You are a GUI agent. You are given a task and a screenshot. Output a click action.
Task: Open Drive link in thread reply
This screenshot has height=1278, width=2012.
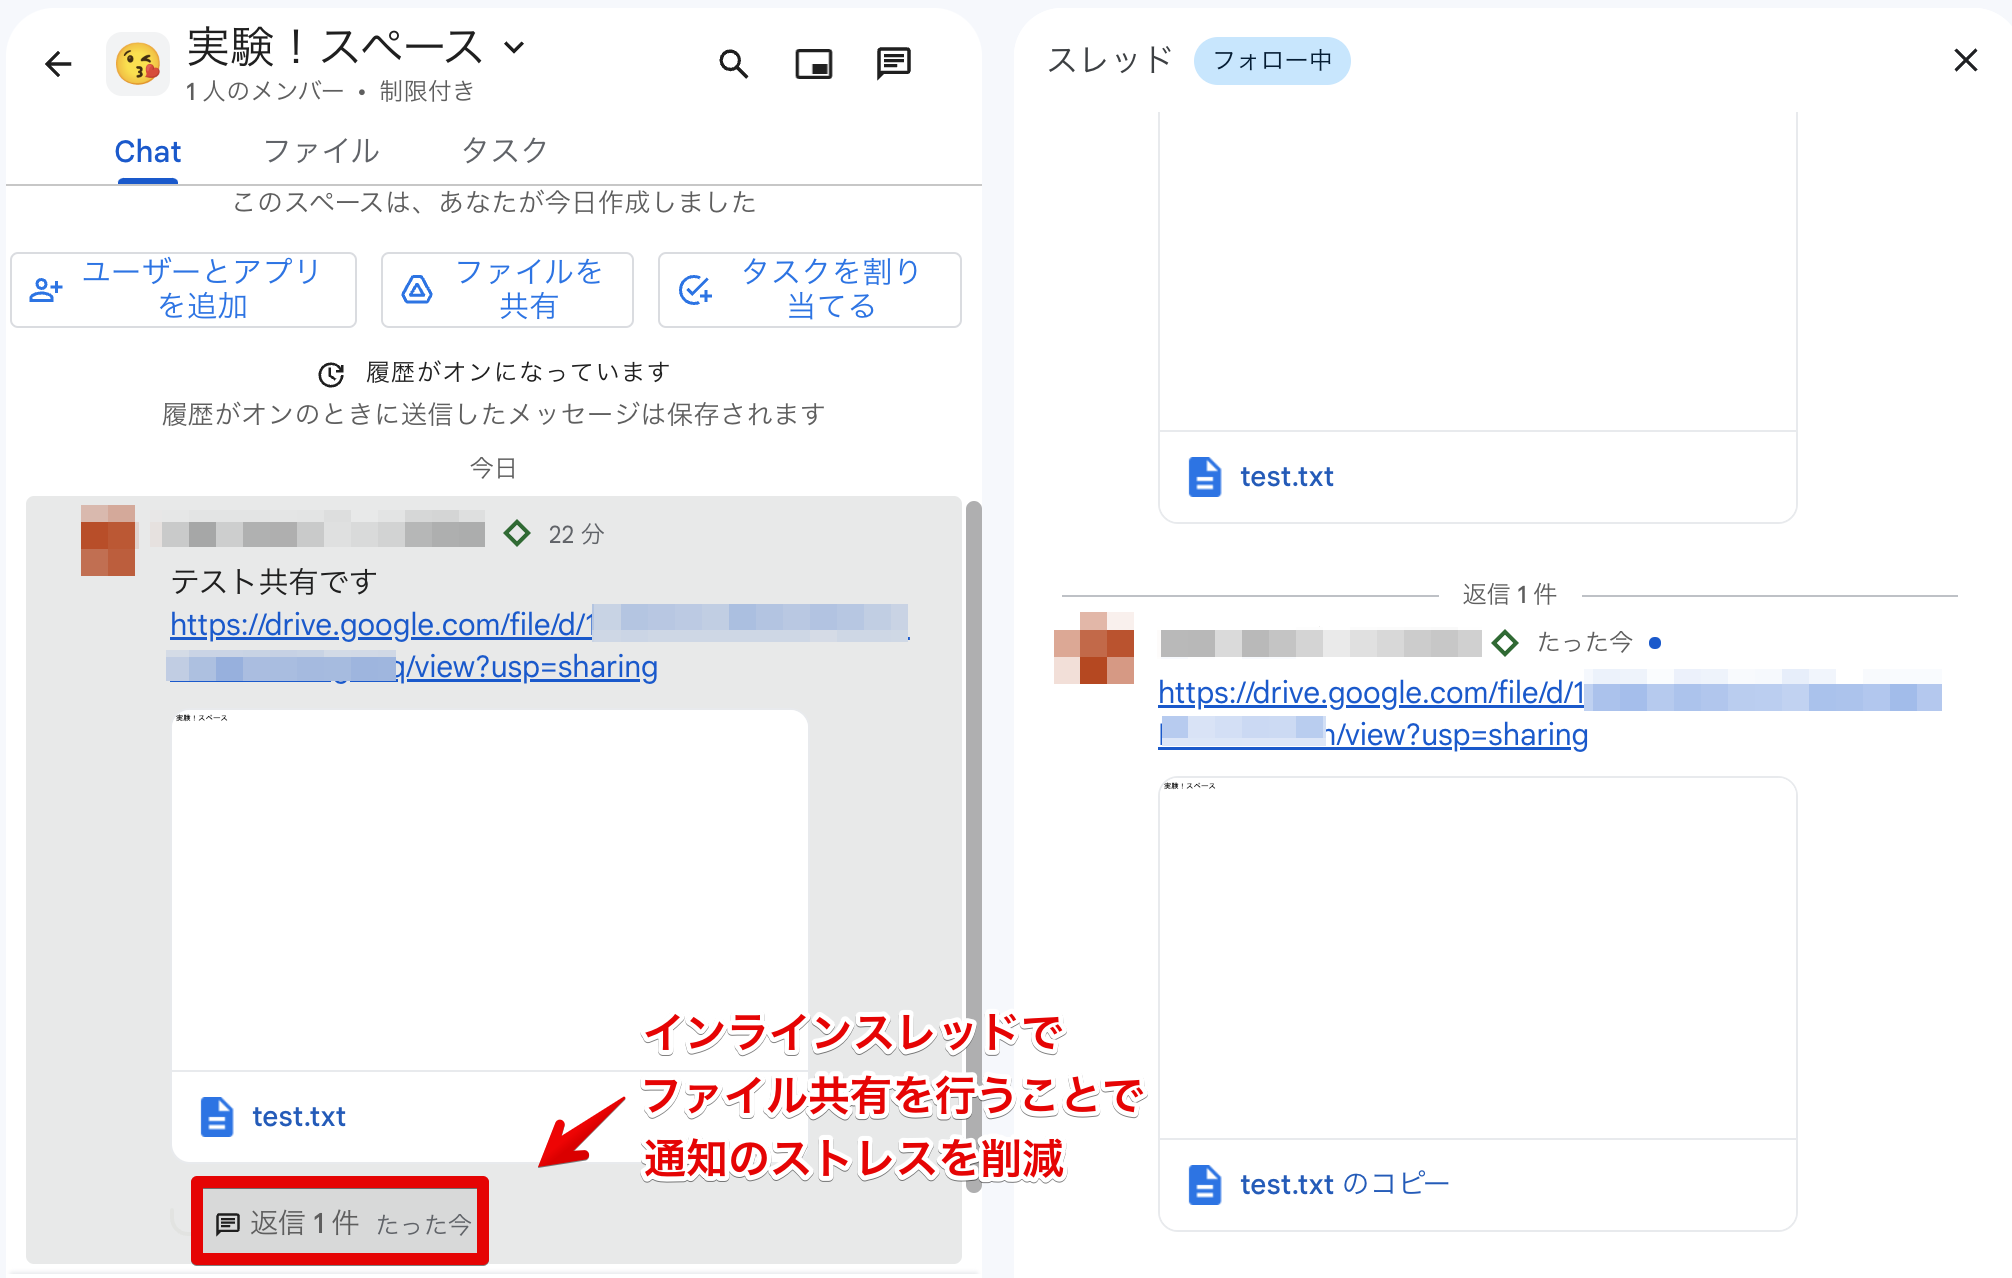pyautogui.click(x=1370, y=693)
